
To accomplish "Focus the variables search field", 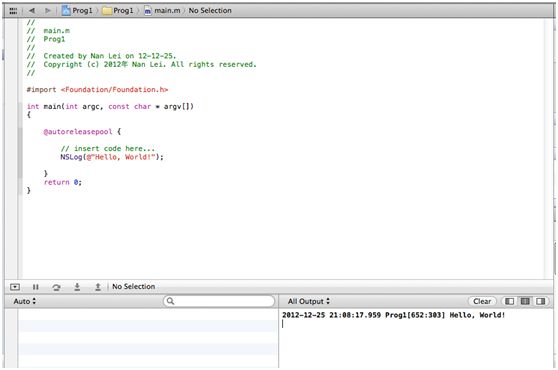I will [219, 301].
